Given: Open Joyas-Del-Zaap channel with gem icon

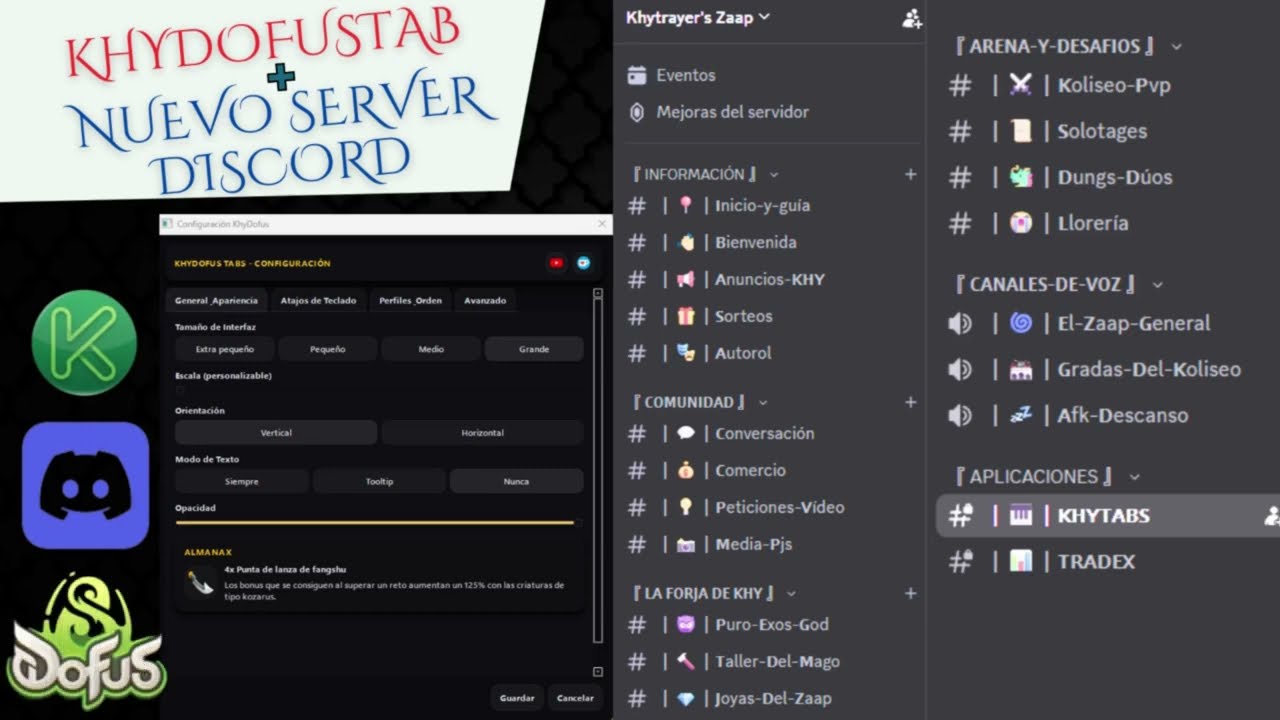Looking at the screenshot, I should (x=685, y=698).
